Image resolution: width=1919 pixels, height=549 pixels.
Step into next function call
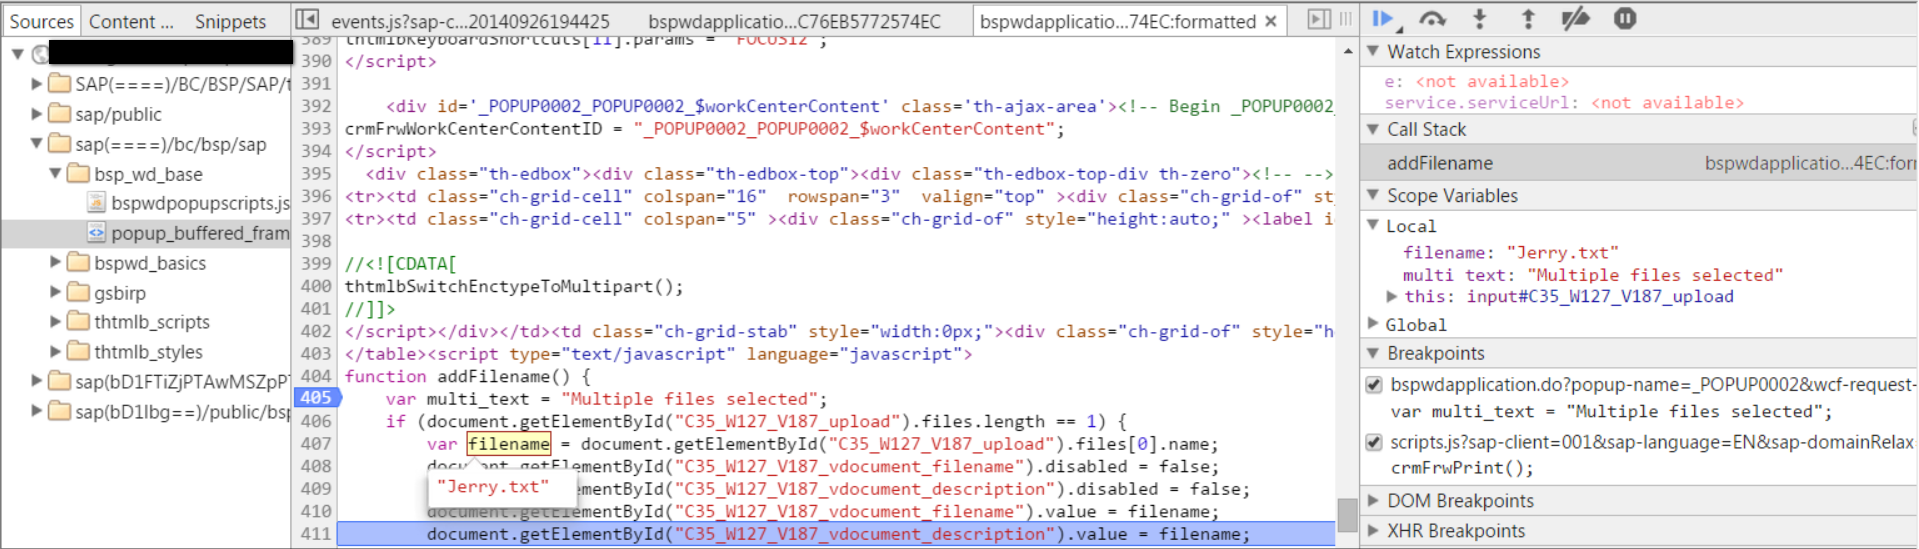coord(1480,19)
